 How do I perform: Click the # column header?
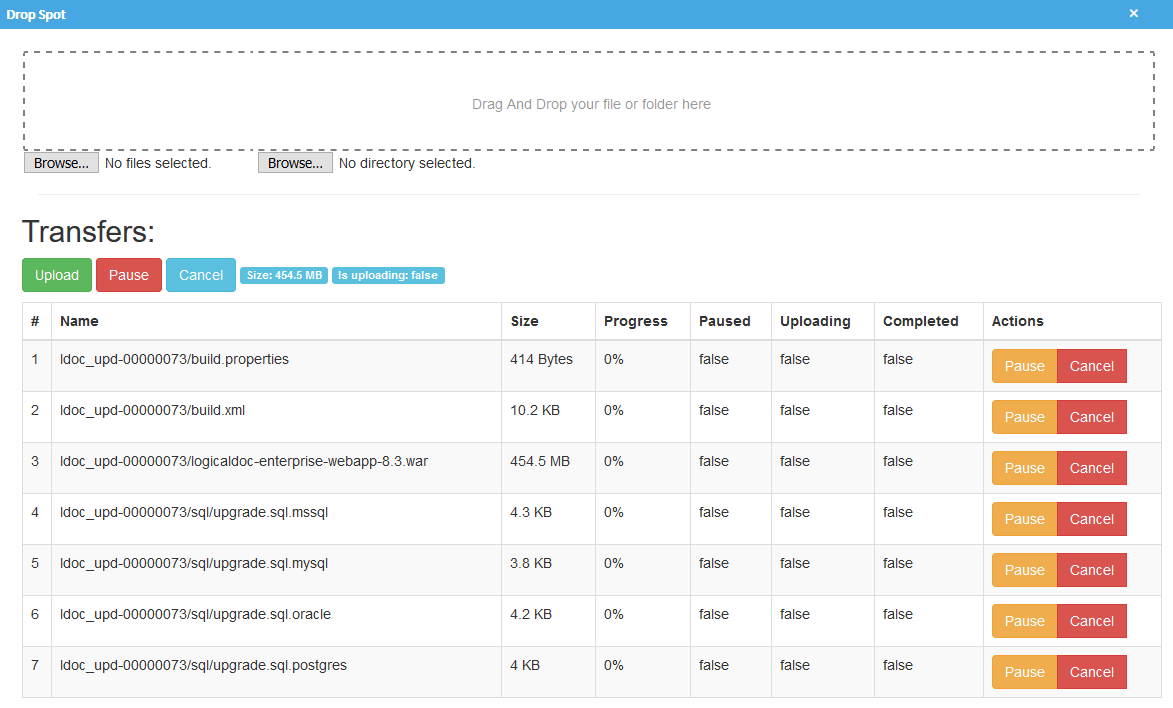coord(35,321)
